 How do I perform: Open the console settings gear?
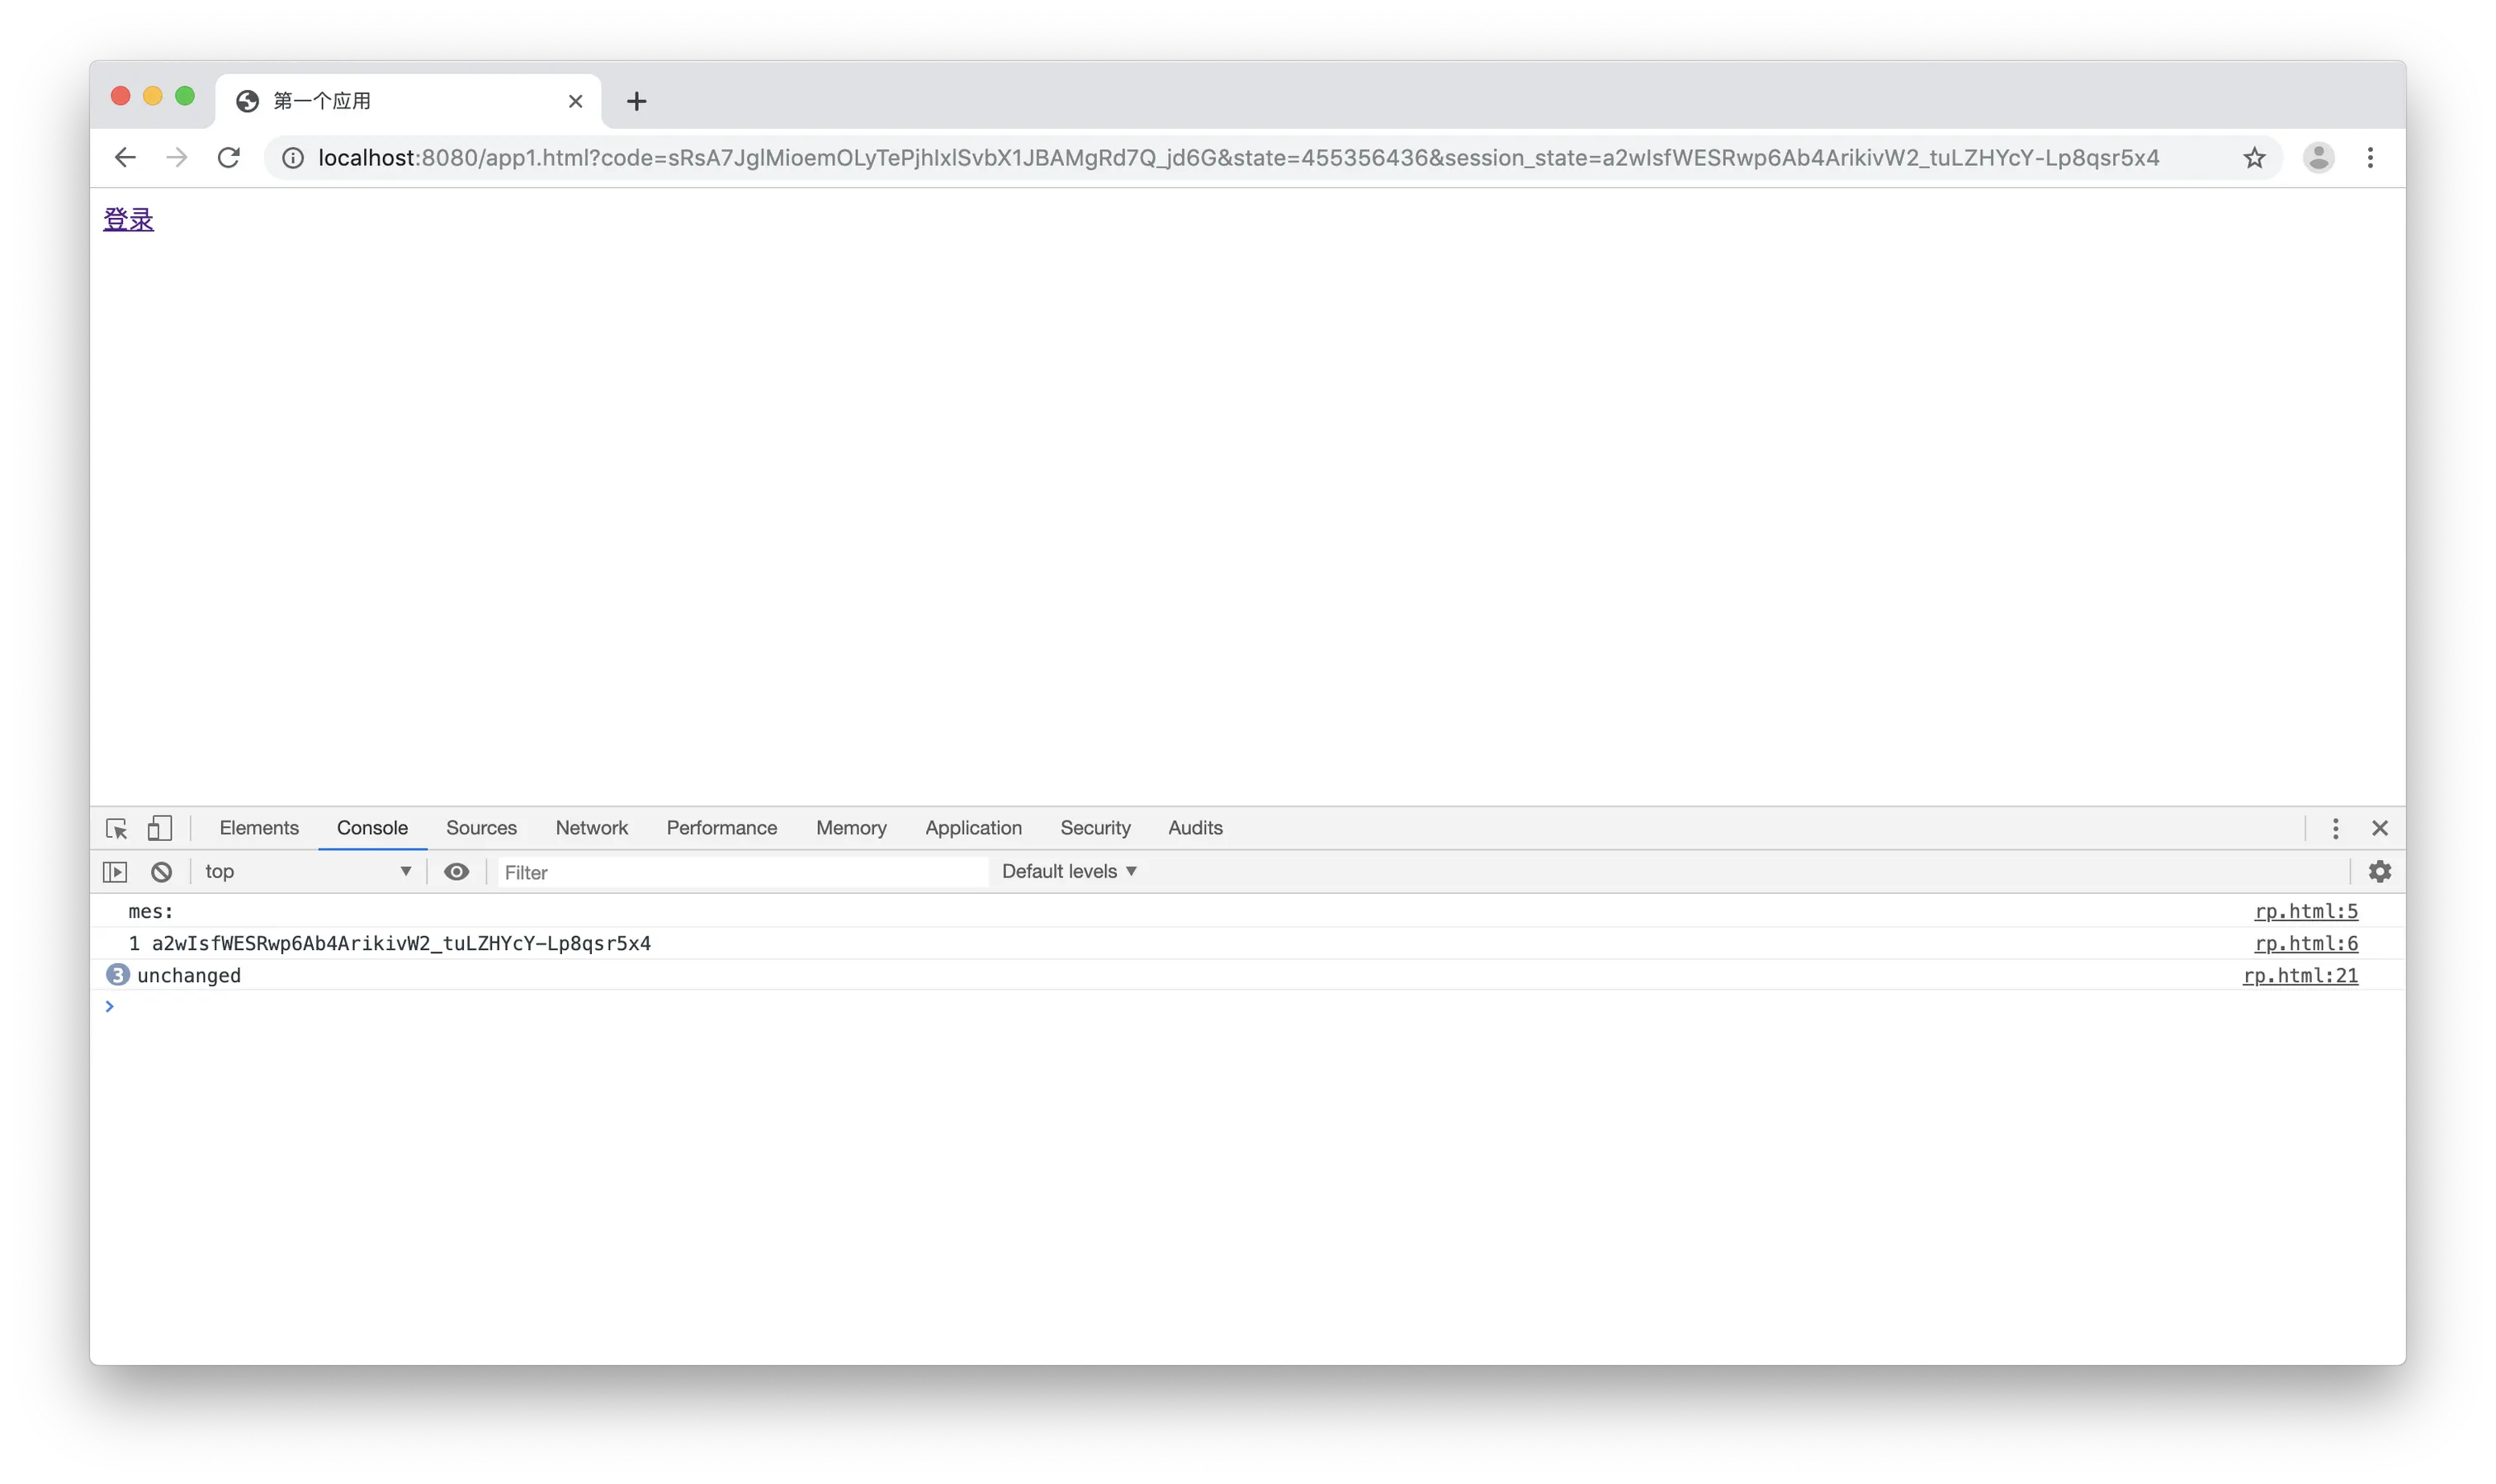(x=2380, y=872)
